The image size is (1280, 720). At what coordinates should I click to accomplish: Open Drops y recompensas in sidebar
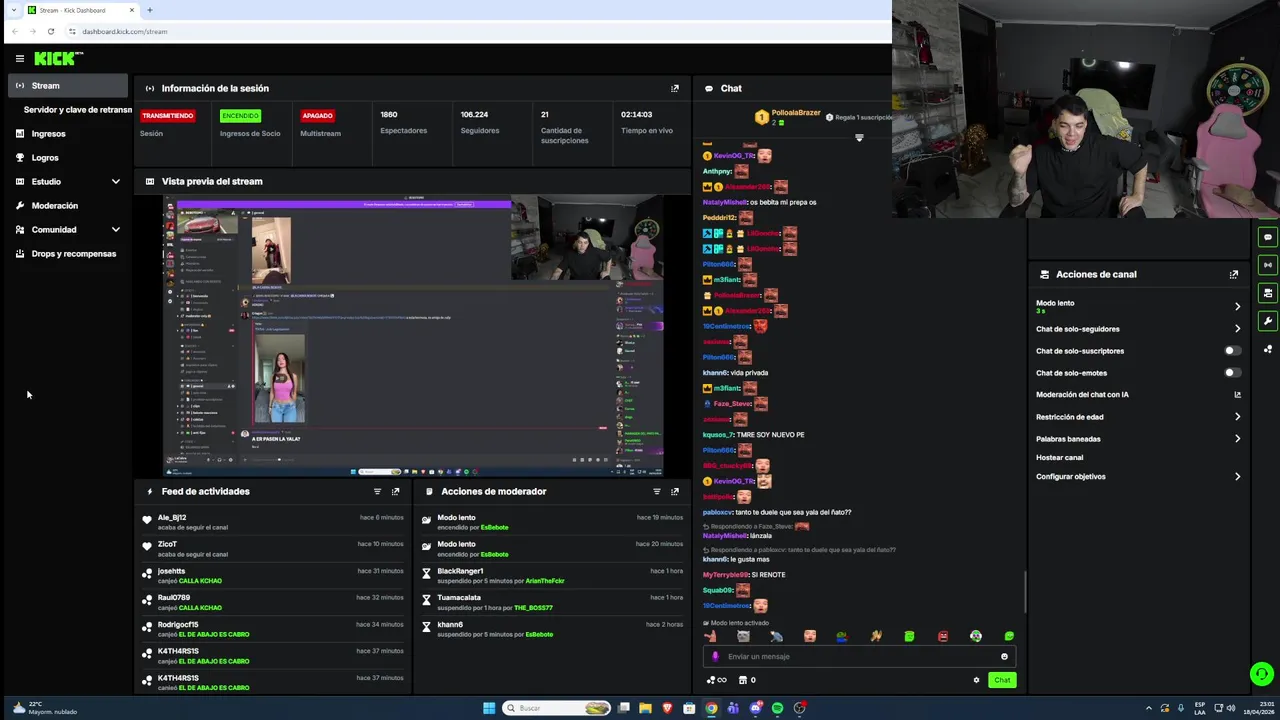click(x=74, y=254)
